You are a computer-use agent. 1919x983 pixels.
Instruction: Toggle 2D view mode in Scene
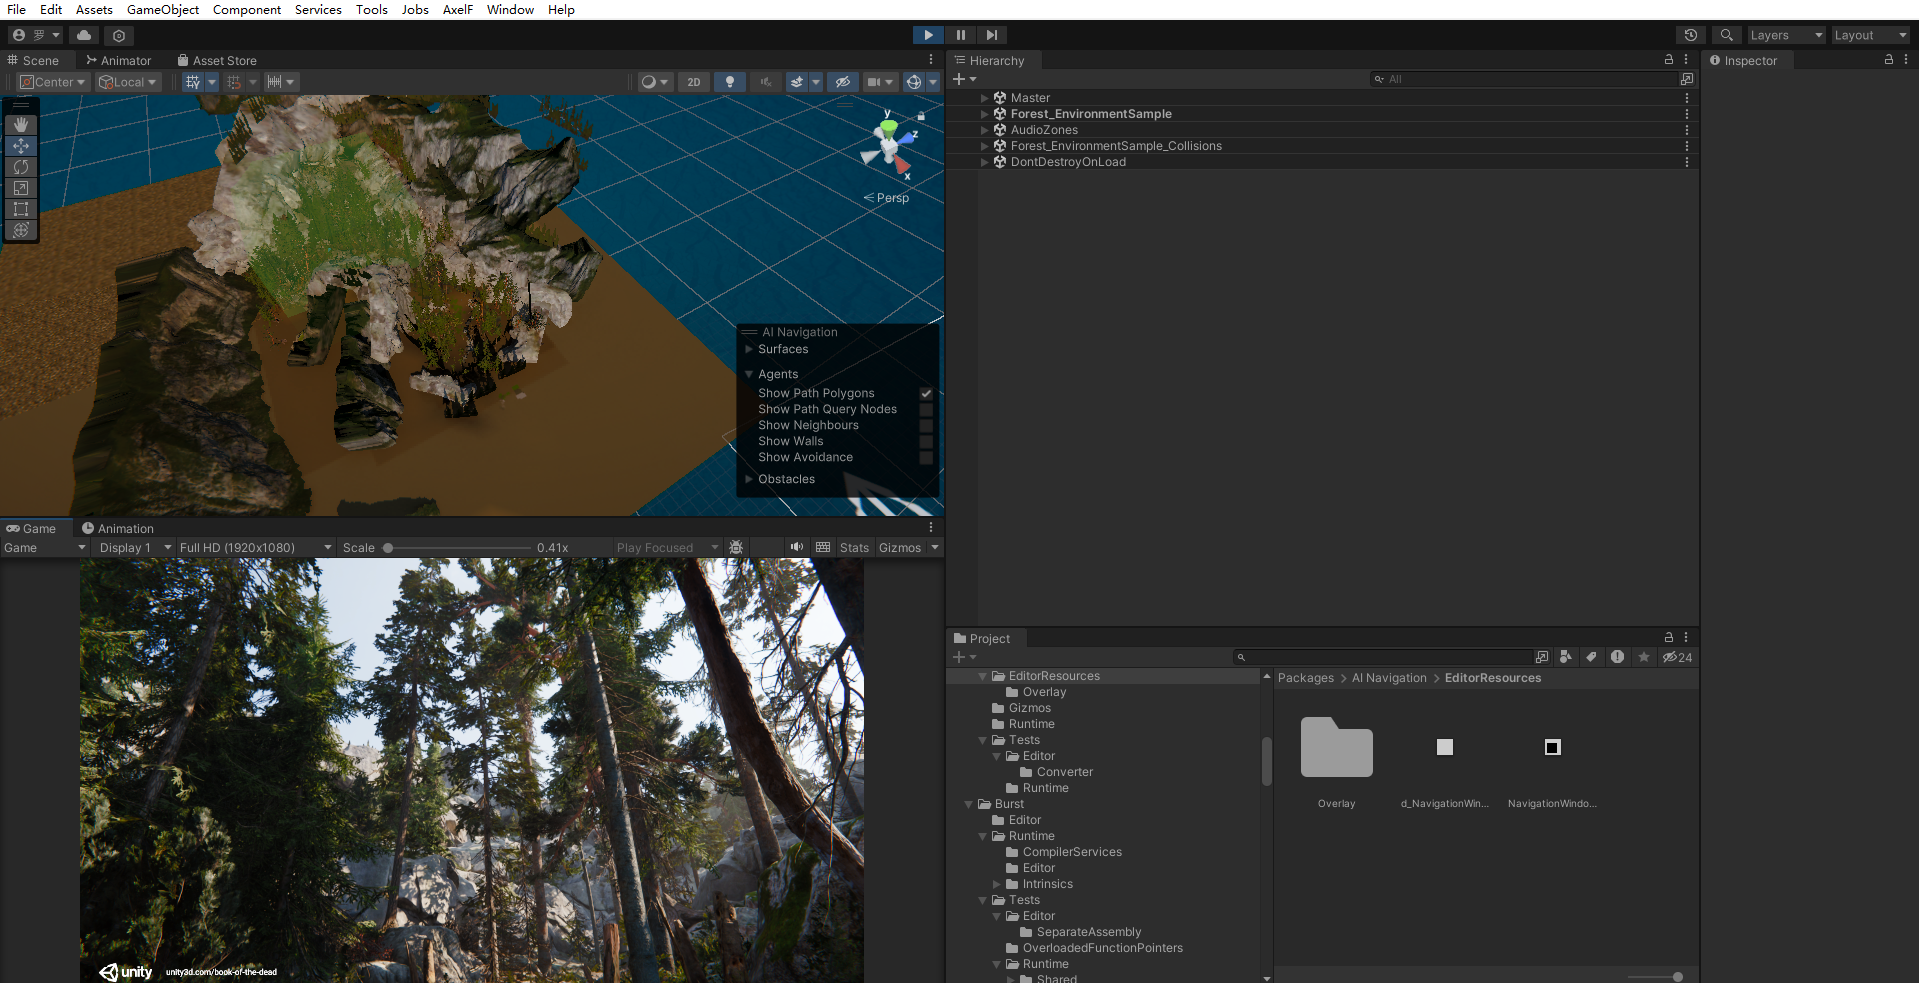pyautogui.click(x=694, y=82)
